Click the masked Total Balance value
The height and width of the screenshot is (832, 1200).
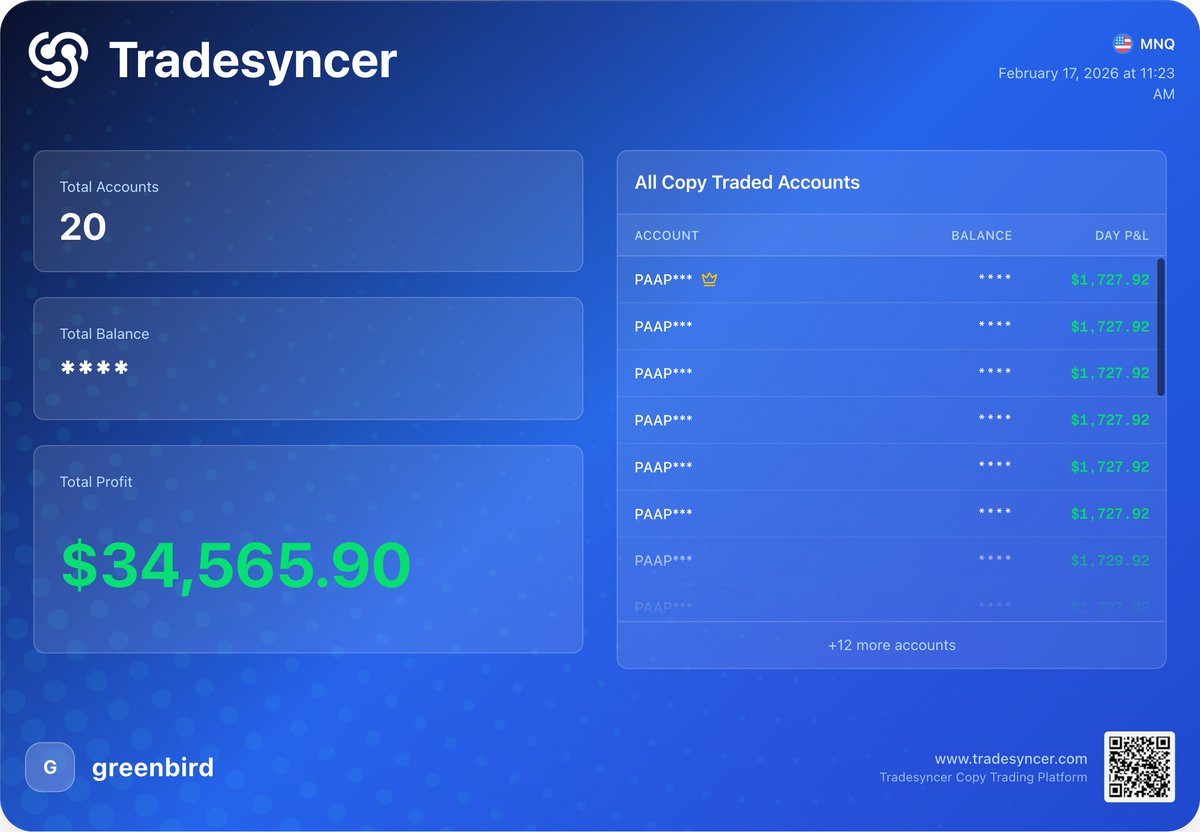click(x=95, y=369)
